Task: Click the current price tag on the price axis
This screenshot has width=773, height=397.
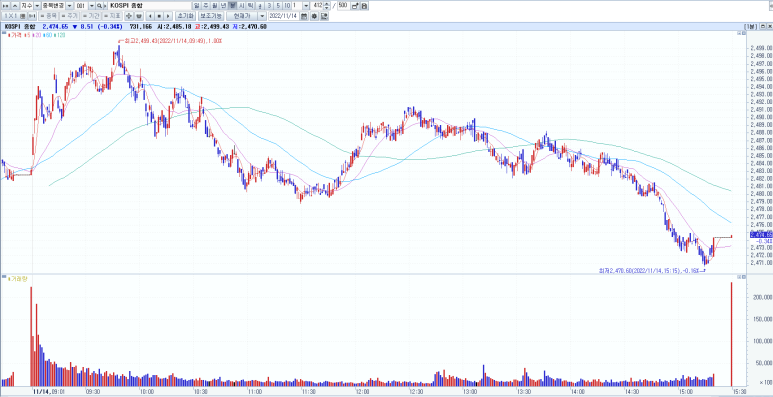Action: (761, 235)
